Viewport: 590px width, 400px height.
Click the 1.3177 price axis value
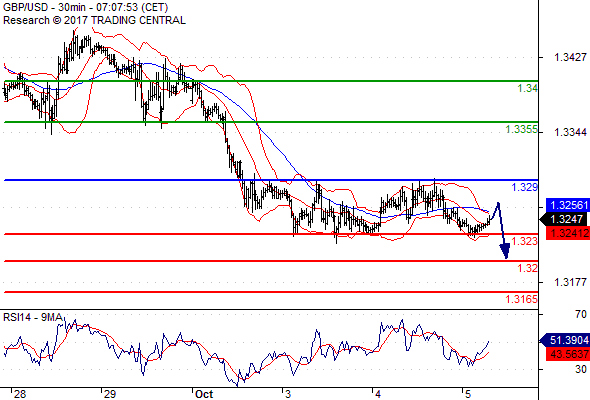click(570, 282)
